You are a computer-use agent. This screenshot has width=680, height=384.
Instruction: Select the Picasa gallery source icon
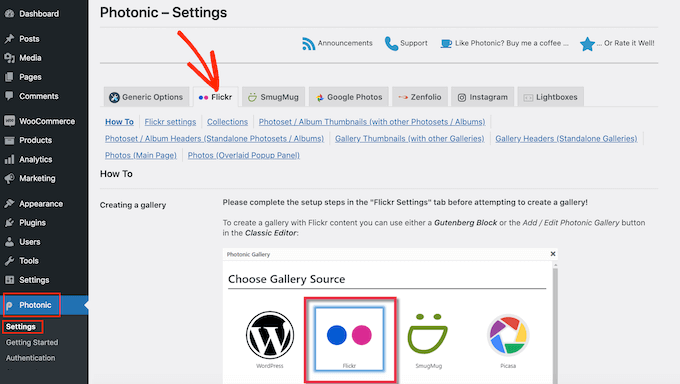click(508, 335)
